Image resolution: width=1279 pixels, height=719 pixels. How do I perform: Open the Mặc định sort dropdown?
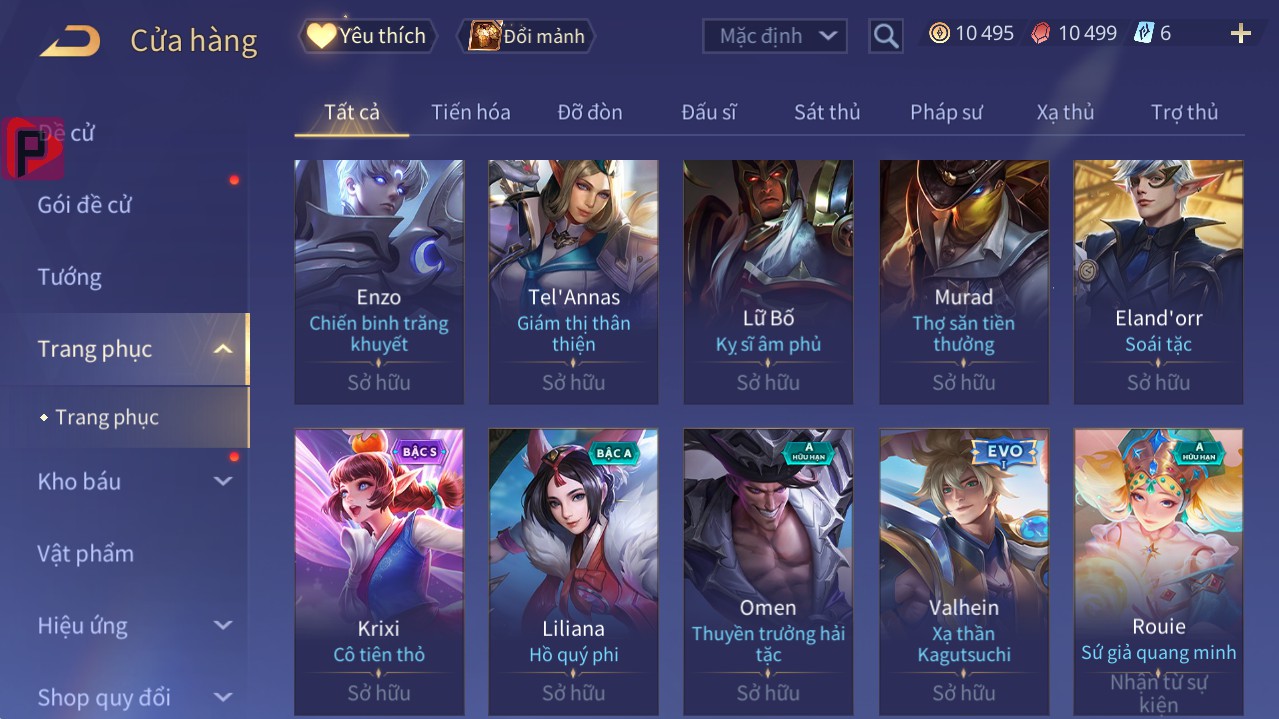[x=775, y=36]
